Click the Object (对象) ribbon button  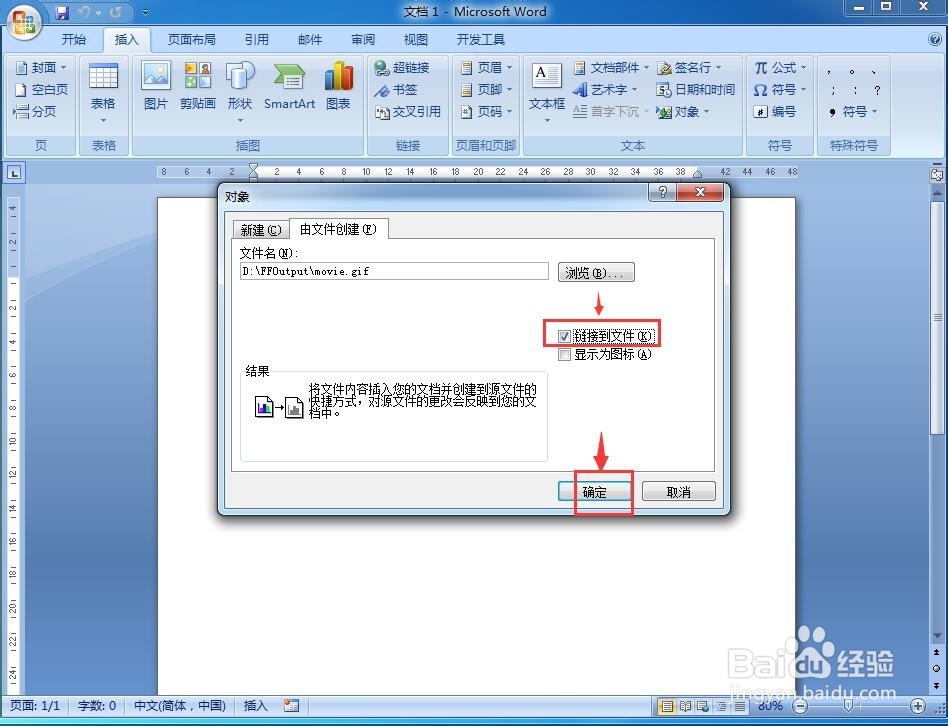[x=683, y=112]
